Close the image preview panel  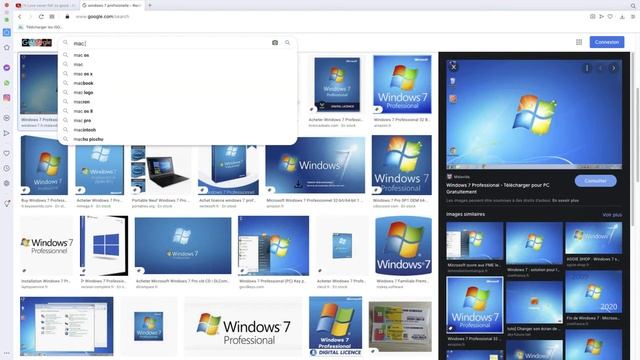point(453,67)
